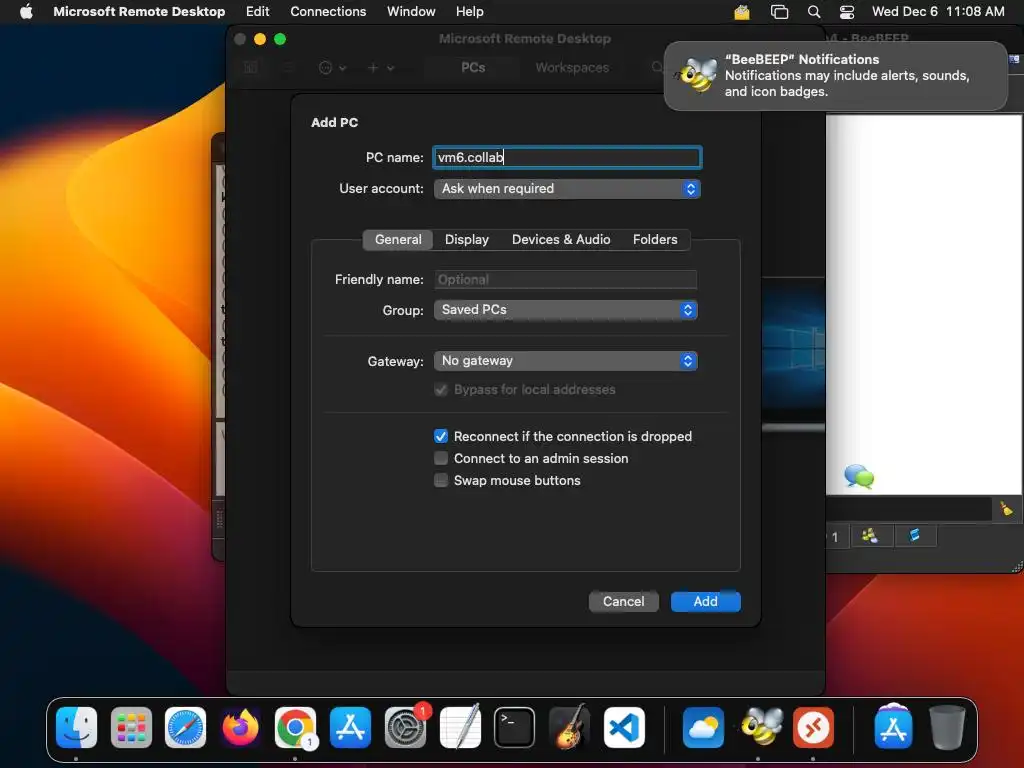Open the Edit menu
Screen dimensions: 1024x768
[257, 11]
